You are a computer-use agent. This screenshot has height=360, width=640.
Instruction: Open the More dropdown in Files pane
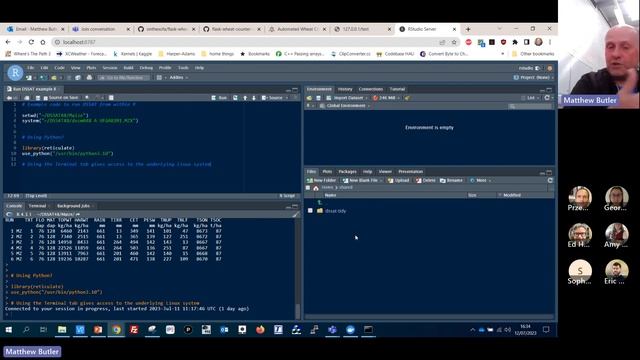pos(480,180)
